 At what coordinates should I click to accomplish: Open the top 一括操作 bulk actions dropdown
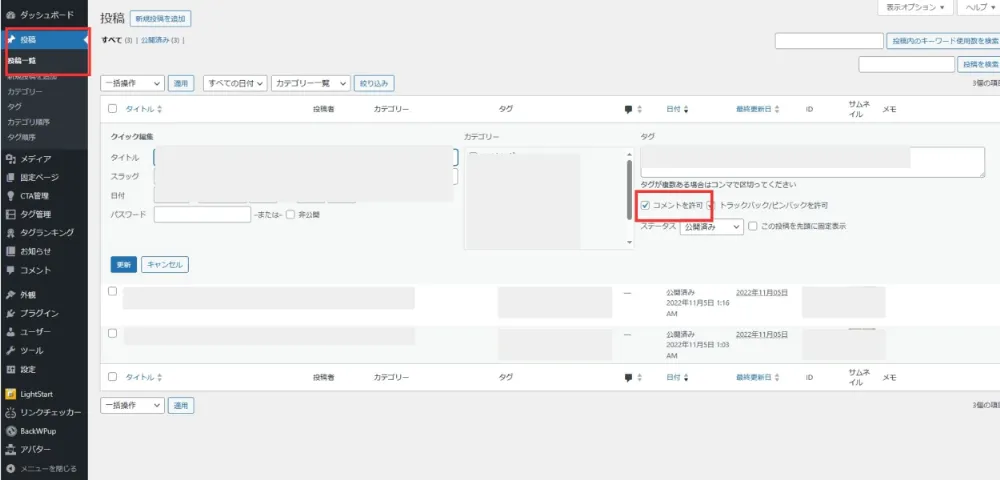[x=133, y=84]
